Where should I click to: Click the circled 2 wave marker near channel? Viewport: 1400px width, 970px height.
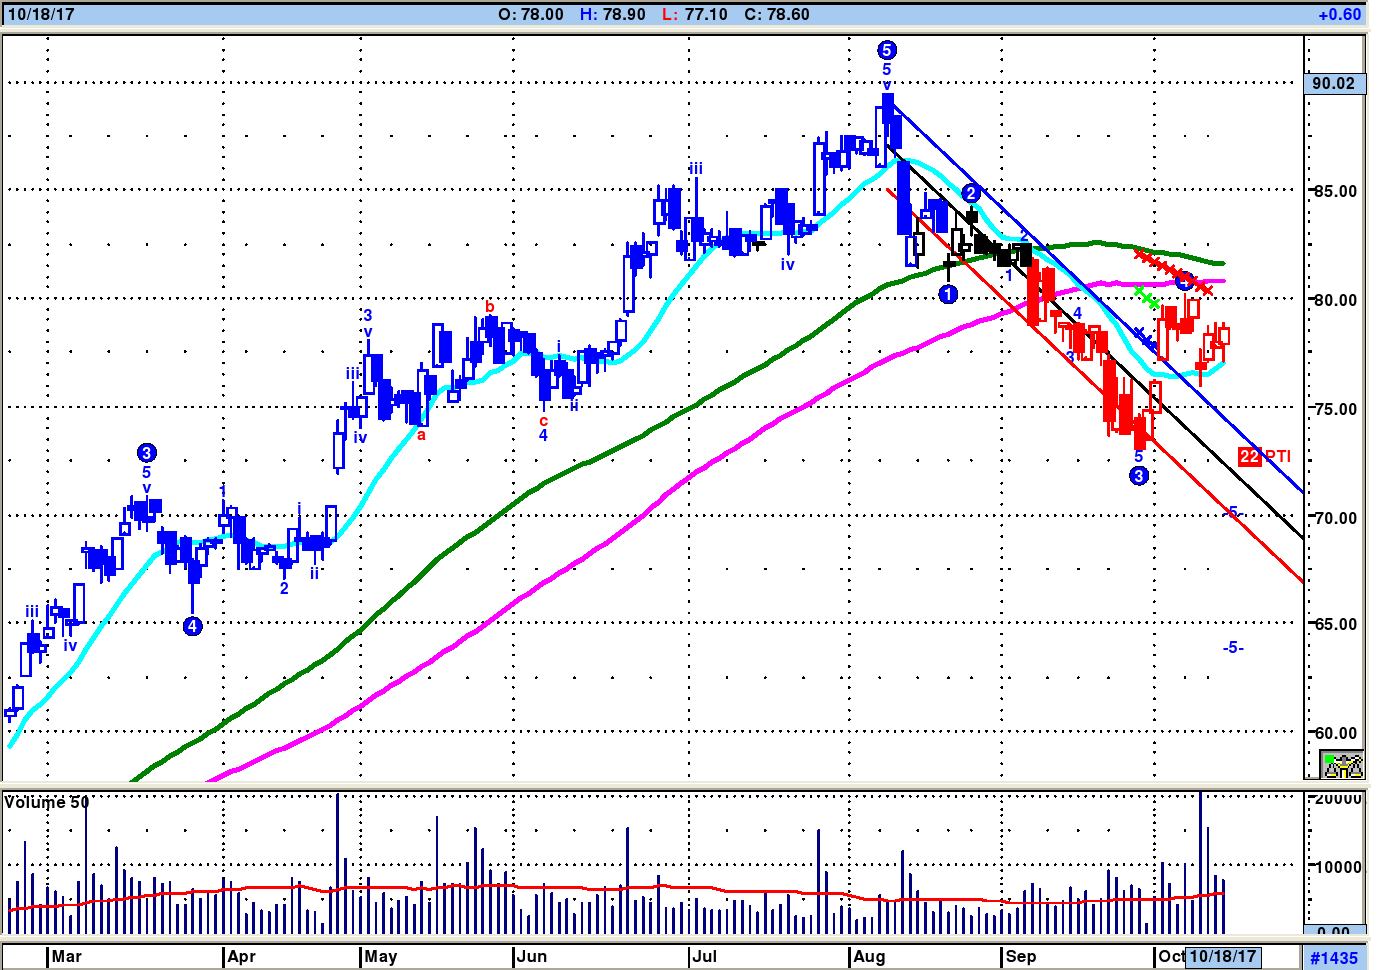[971, 193]
